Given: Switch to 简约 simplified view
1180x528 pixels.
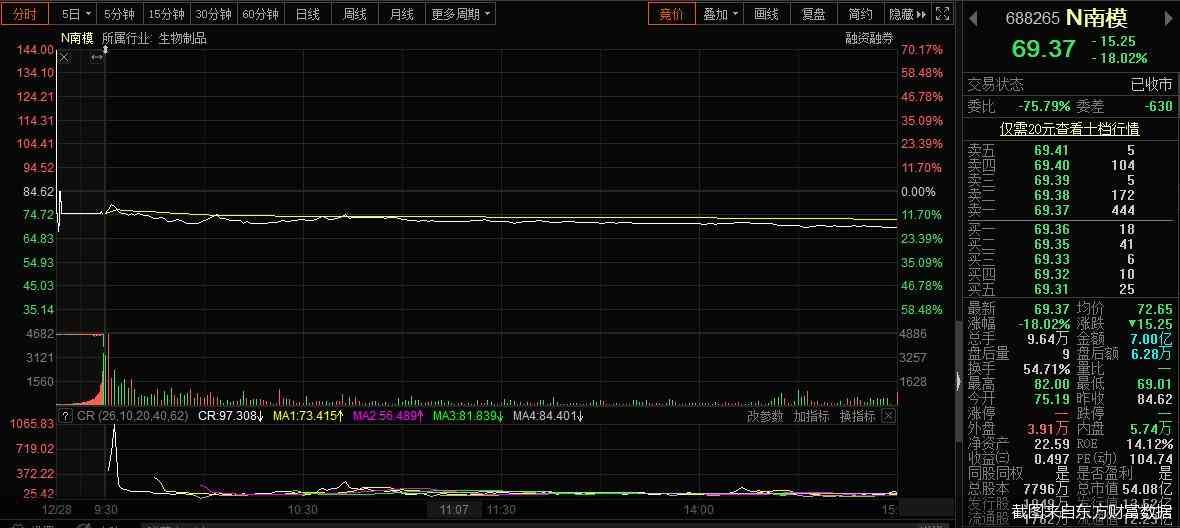Looking at the screenshot, I should 860,14.
